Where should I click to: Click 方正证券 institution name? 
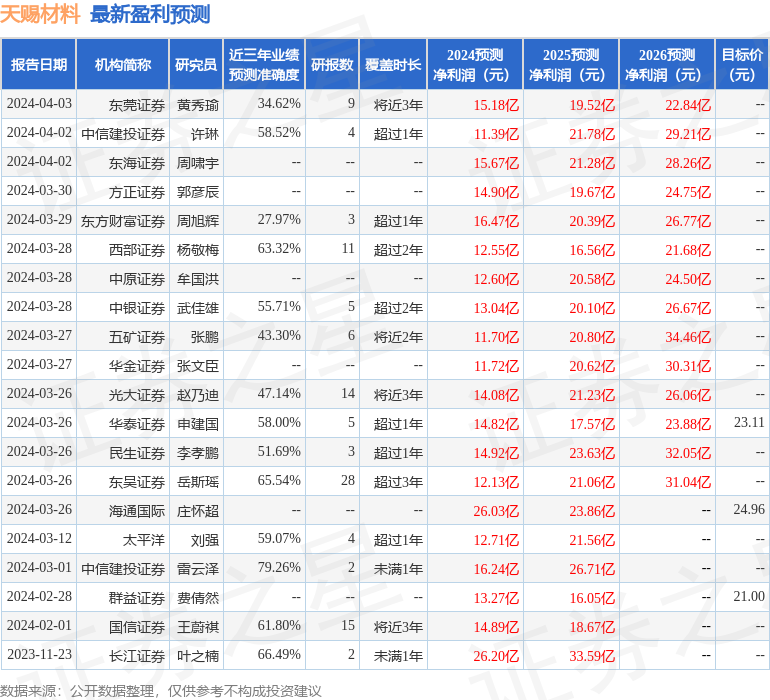137,192
